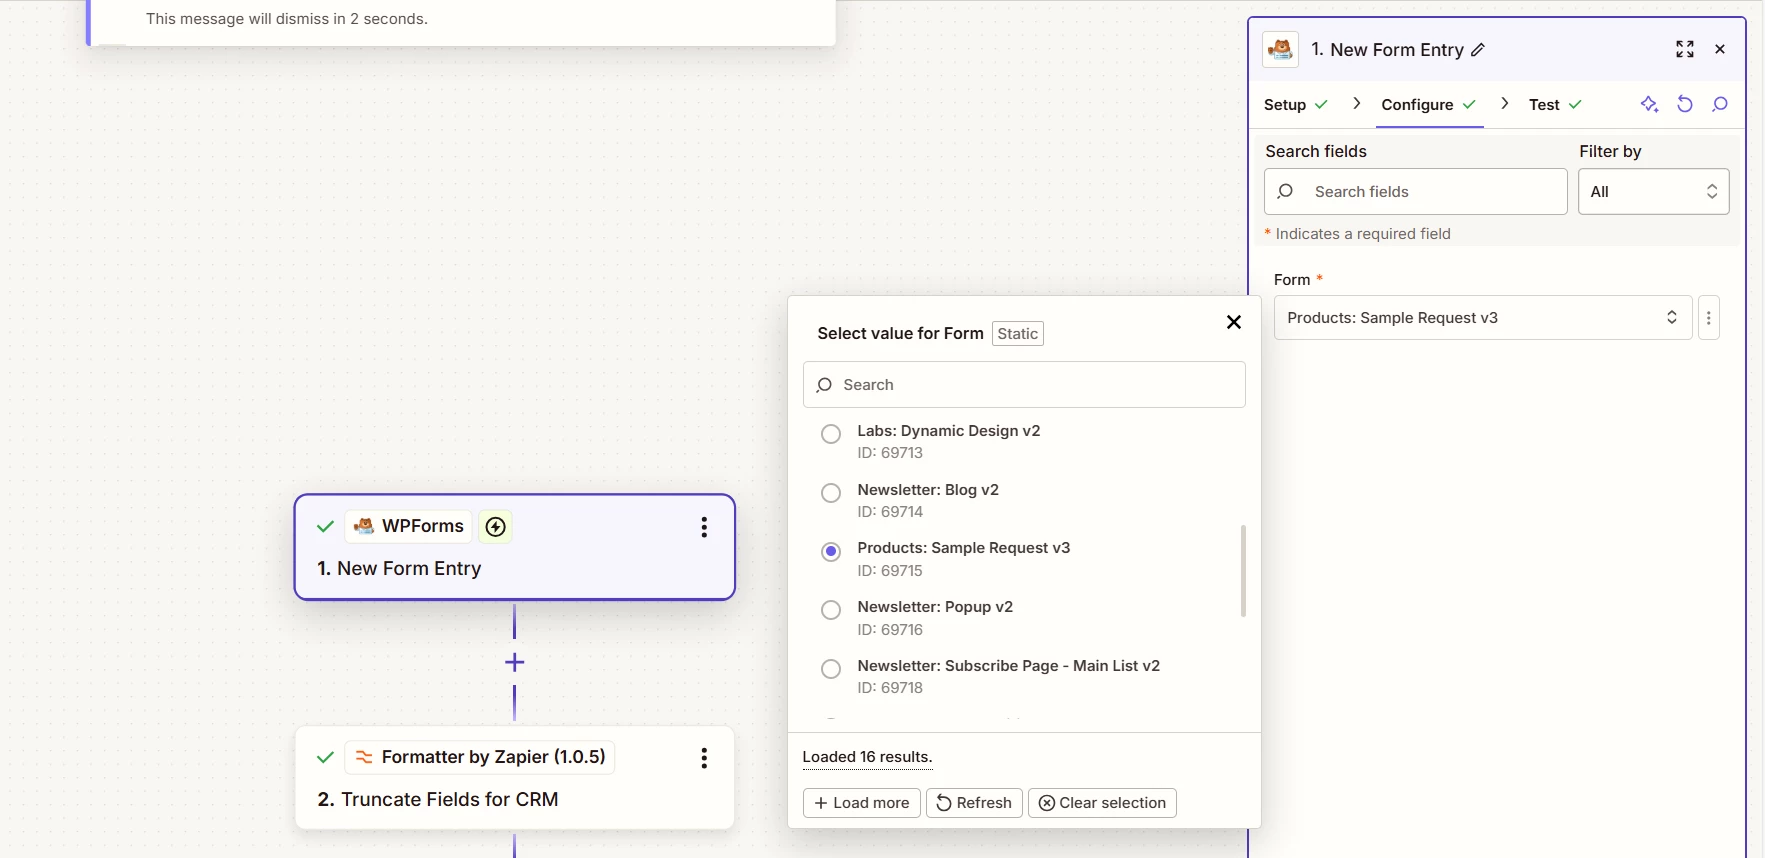The image size is (1765, 858).
Task: Click green checkmark on Formatter step
Action: [325, 757]
